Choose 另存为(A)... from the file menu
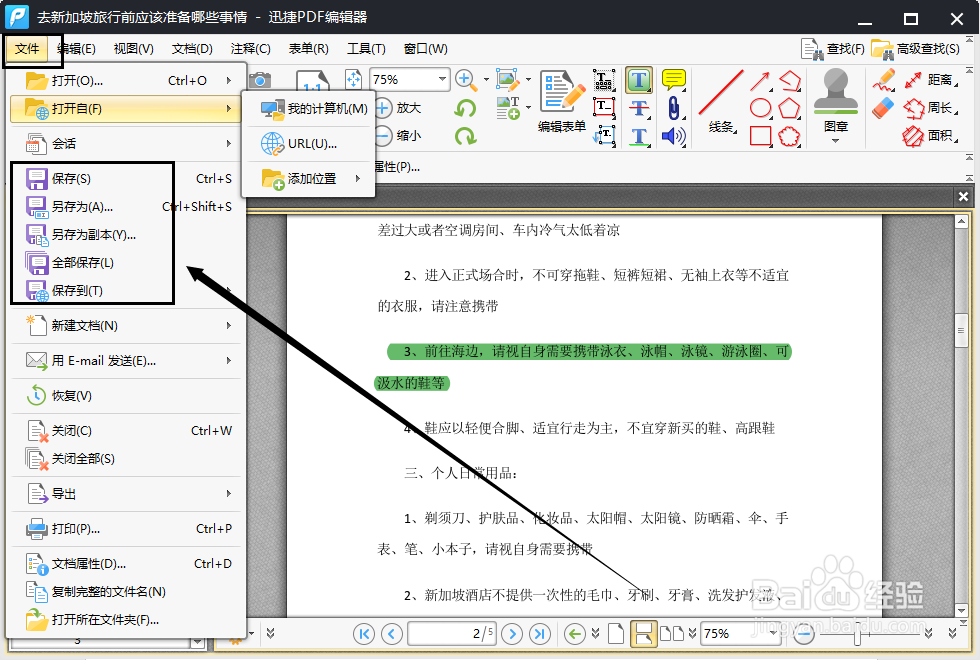Viewport: 980px width, 660px height. coord(125,206)
